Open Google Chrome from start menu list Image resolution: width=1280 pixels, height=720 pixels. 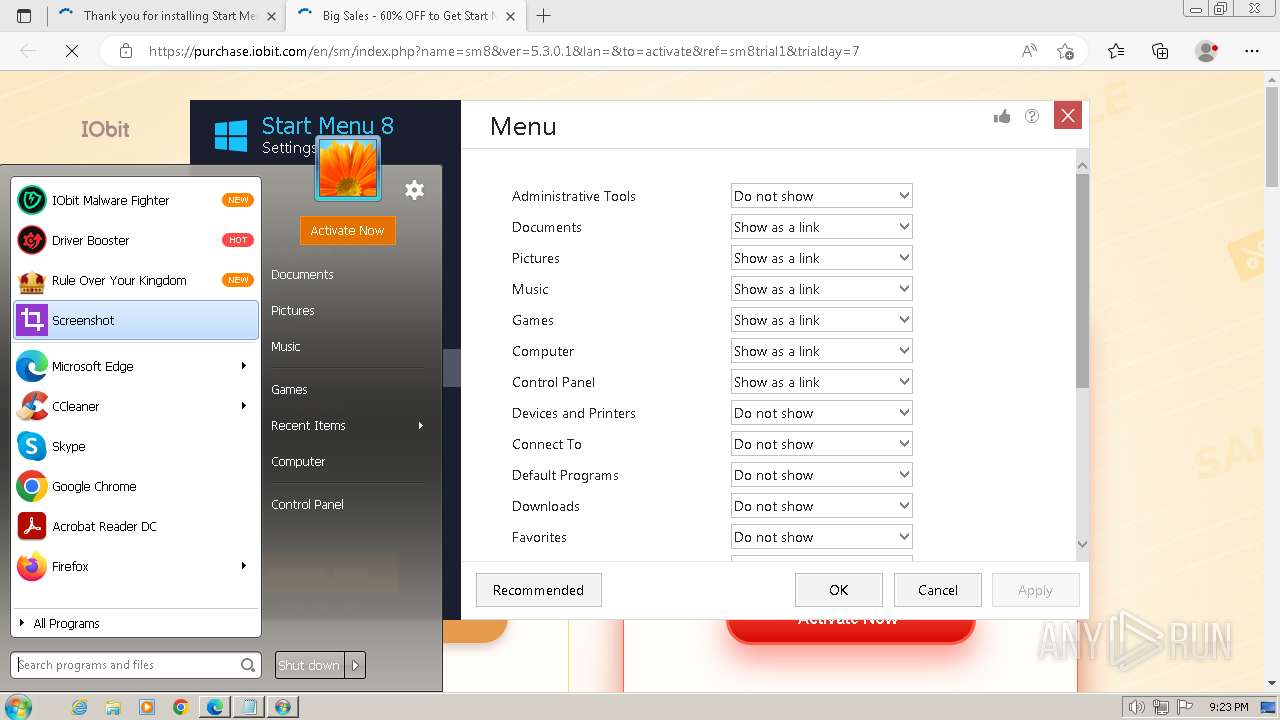tap(136, 486)
